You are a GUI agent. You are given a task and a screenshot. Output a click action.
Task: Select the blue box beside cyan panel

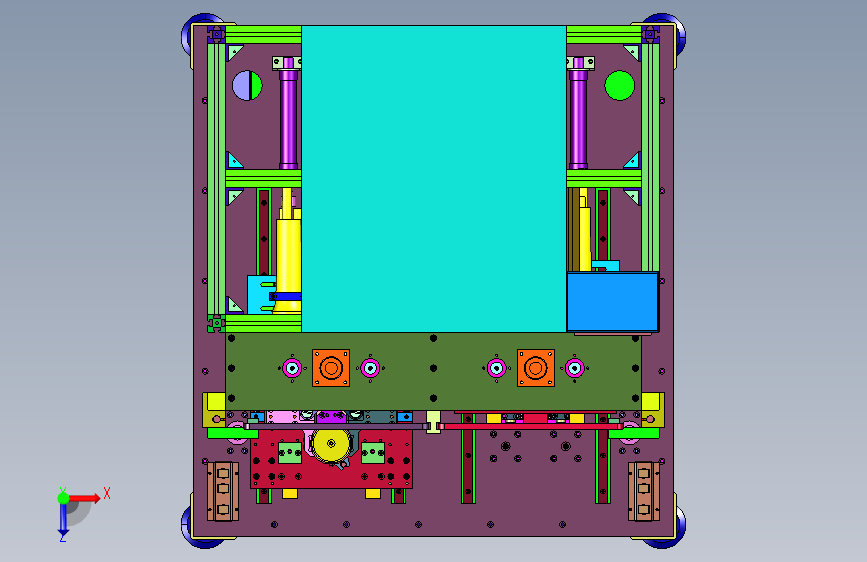[613, 302]
